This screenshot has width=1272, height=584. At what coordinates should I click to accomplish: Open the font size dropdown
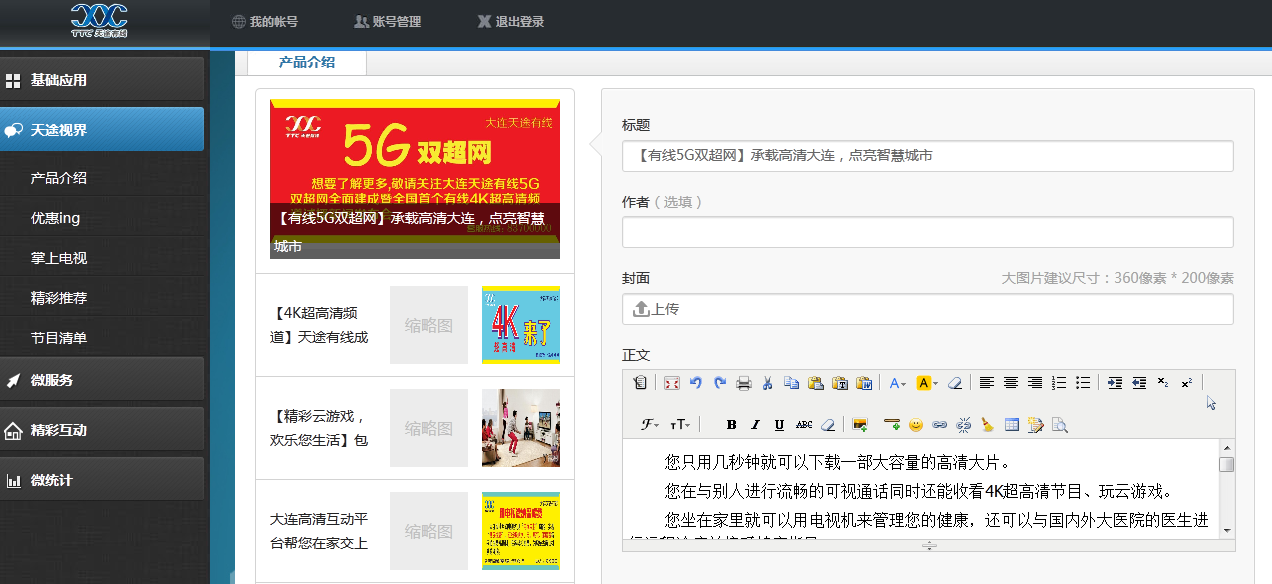(x=680, y=425)
